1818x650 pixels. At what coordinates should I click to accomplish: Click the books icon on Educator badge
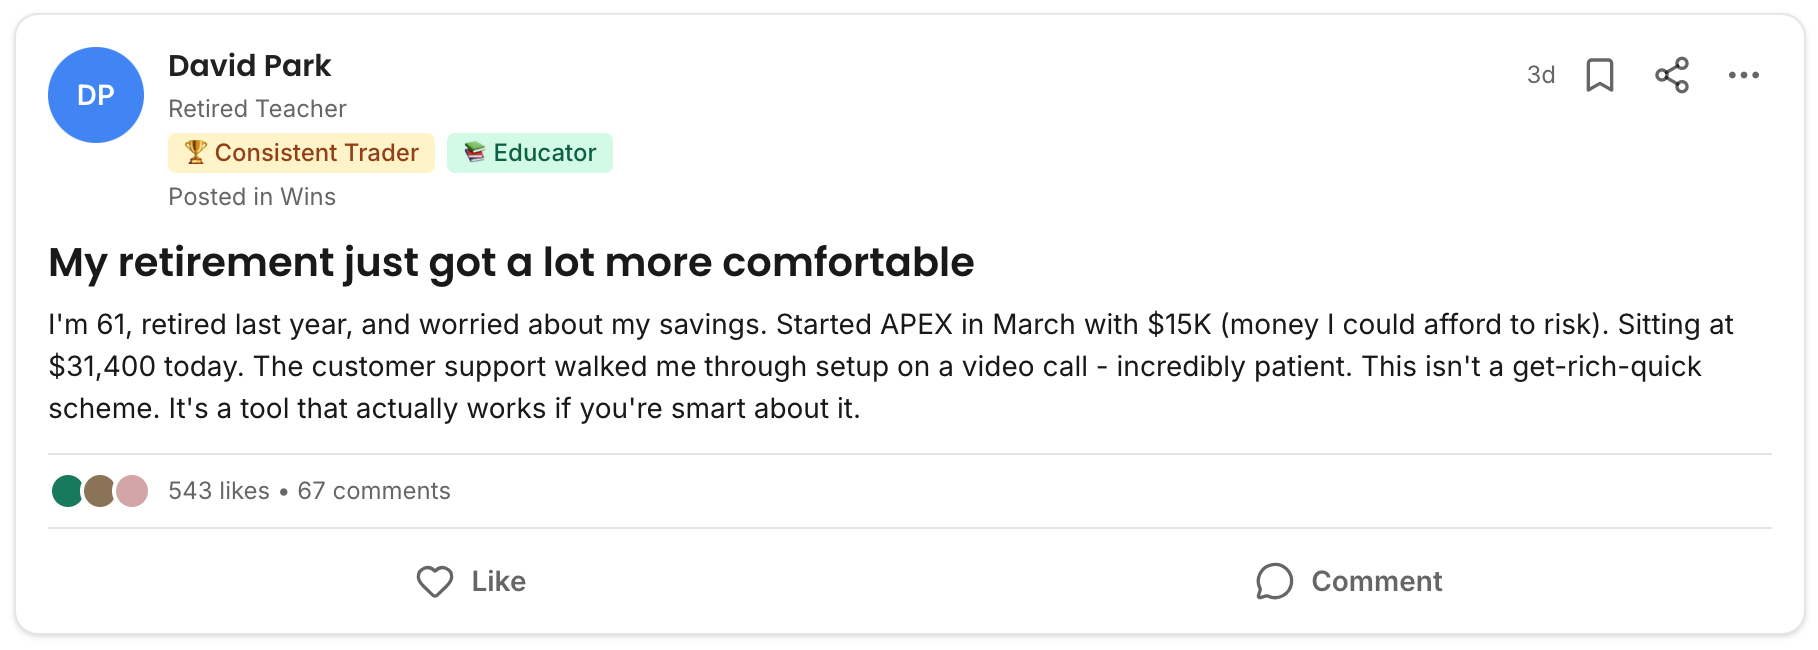pyautogui.click(x=475, y=152)
